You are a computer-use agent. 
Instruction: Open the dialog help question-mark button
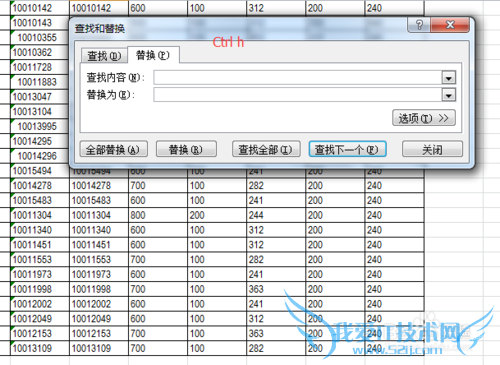tap(419, 25)
